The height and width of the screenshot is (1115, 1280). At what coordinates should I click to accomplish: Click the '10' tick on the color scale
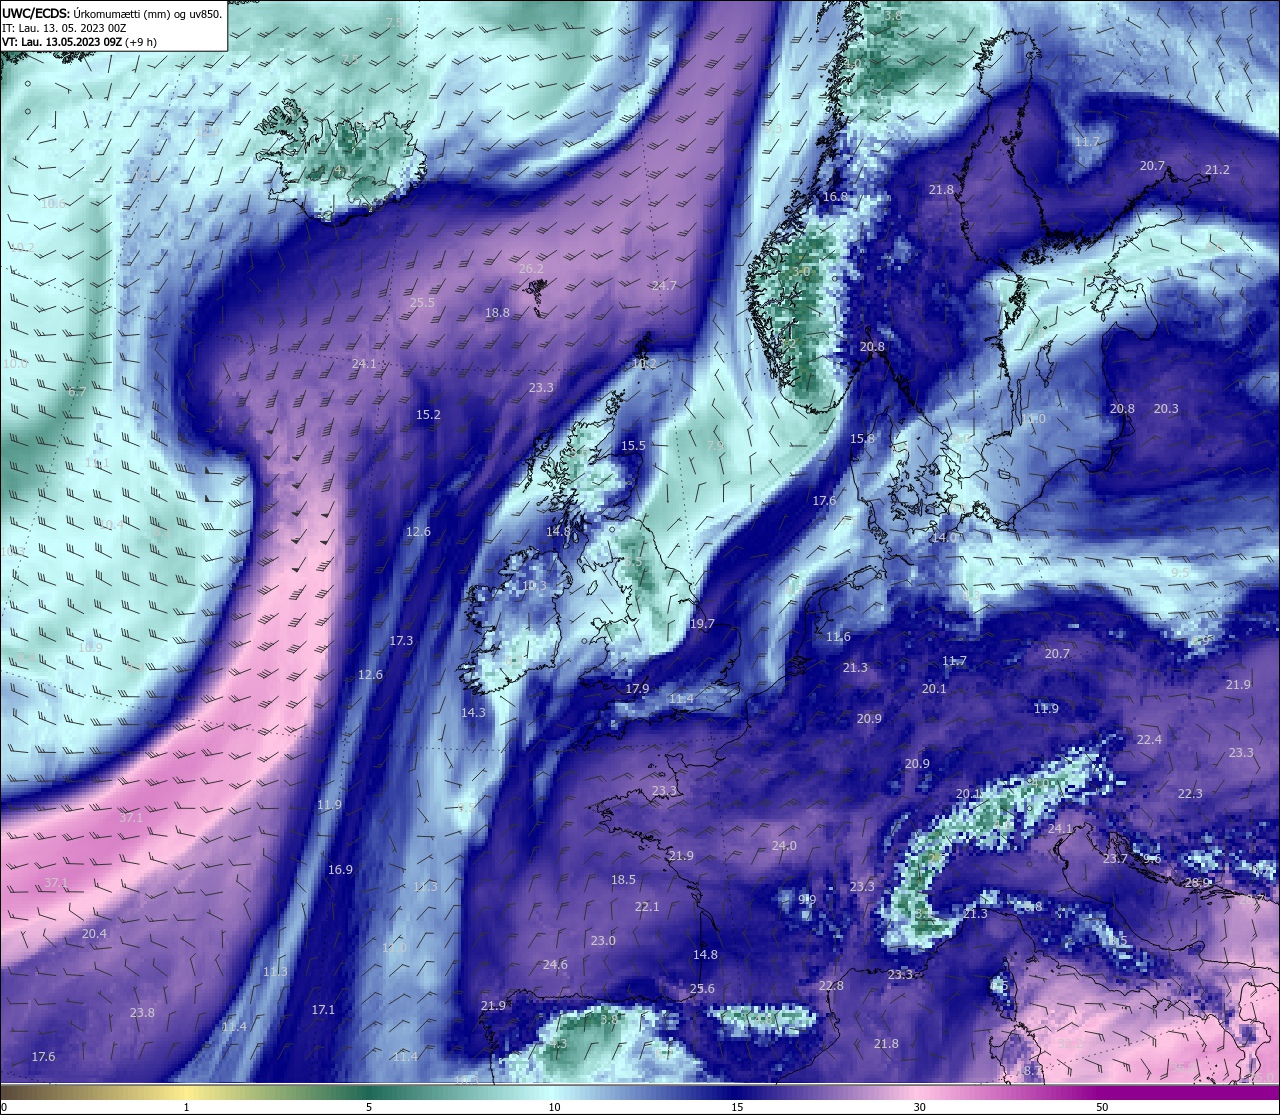[x=553, y=1107]
